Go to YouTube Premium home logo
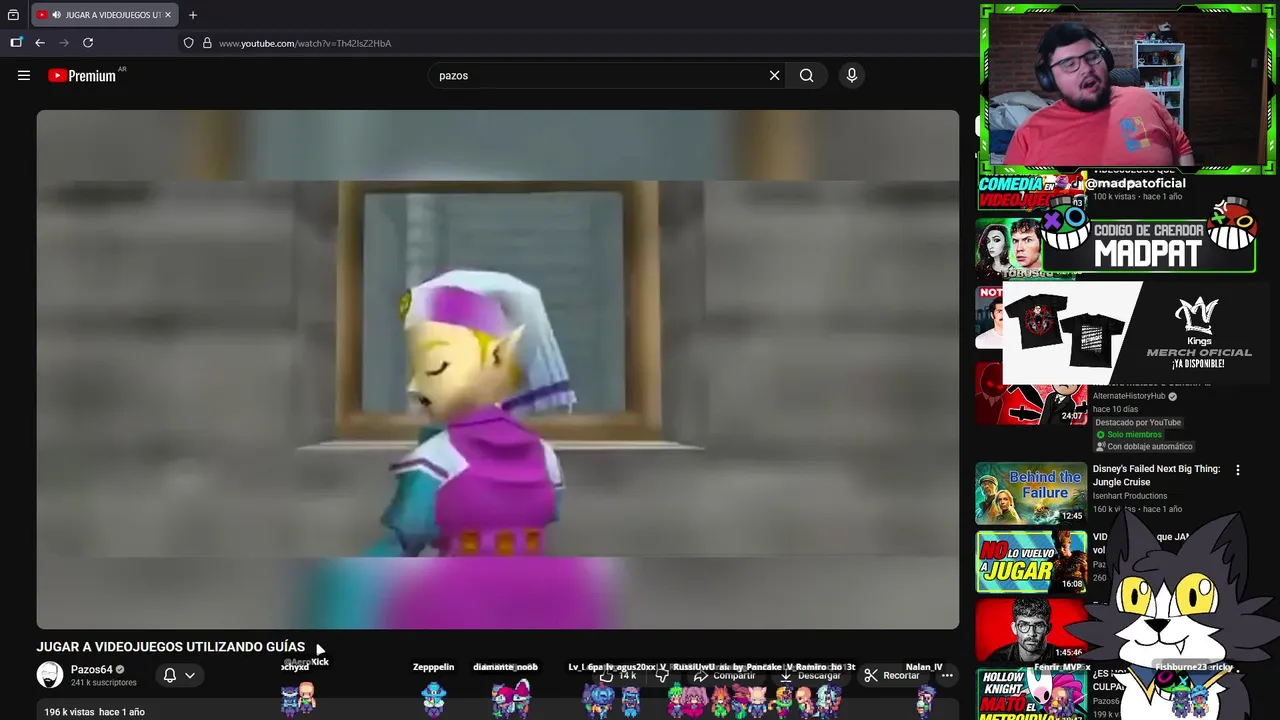The image size is (1280, 720). click(x=82, y=76)
